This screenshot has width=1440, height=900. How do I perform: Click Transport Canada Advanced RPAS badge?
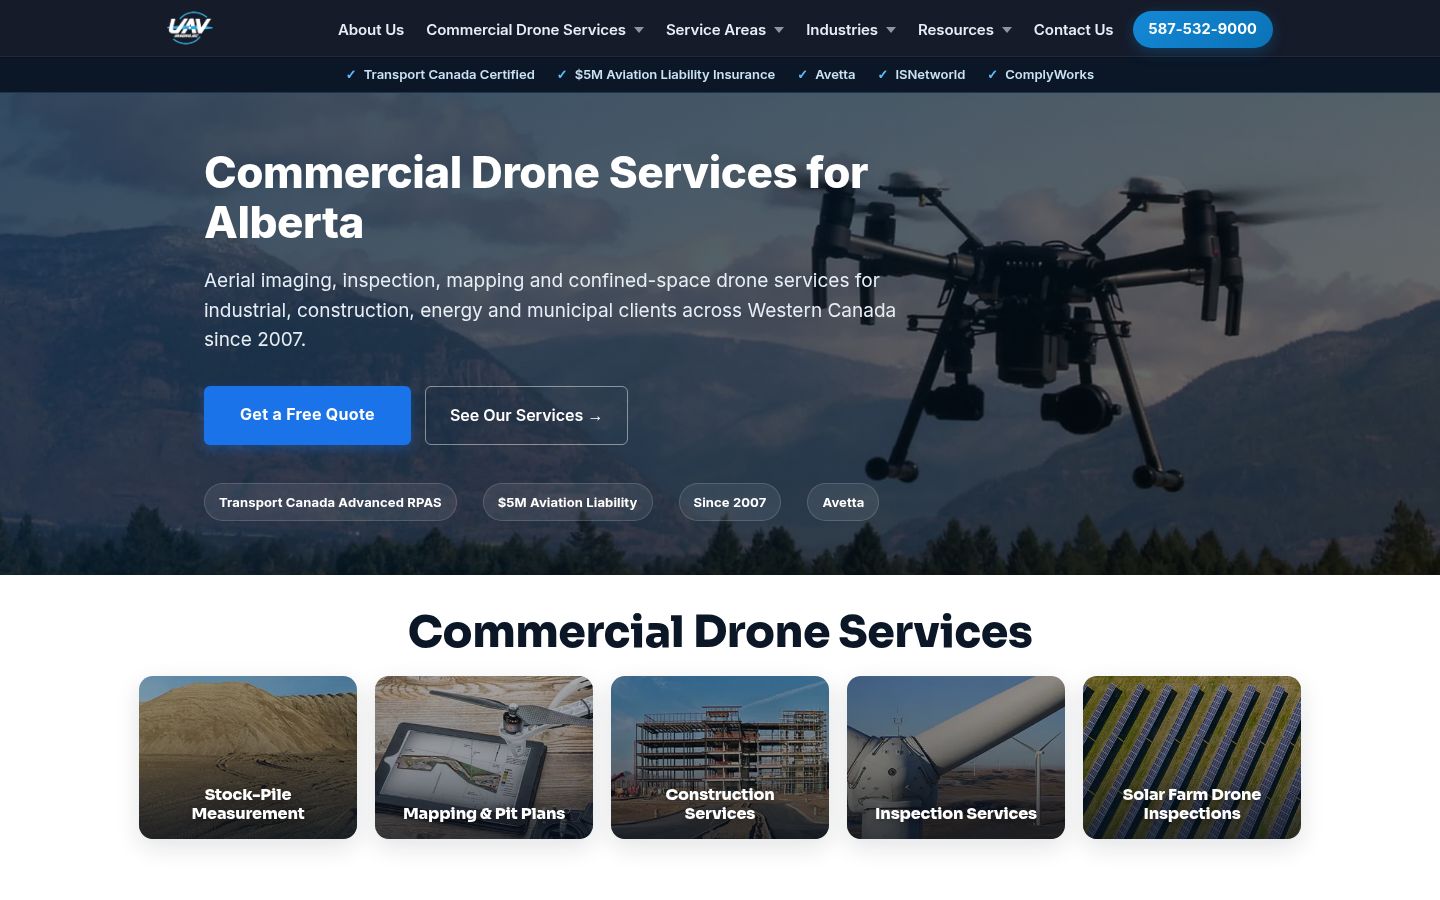pos(330,502)
